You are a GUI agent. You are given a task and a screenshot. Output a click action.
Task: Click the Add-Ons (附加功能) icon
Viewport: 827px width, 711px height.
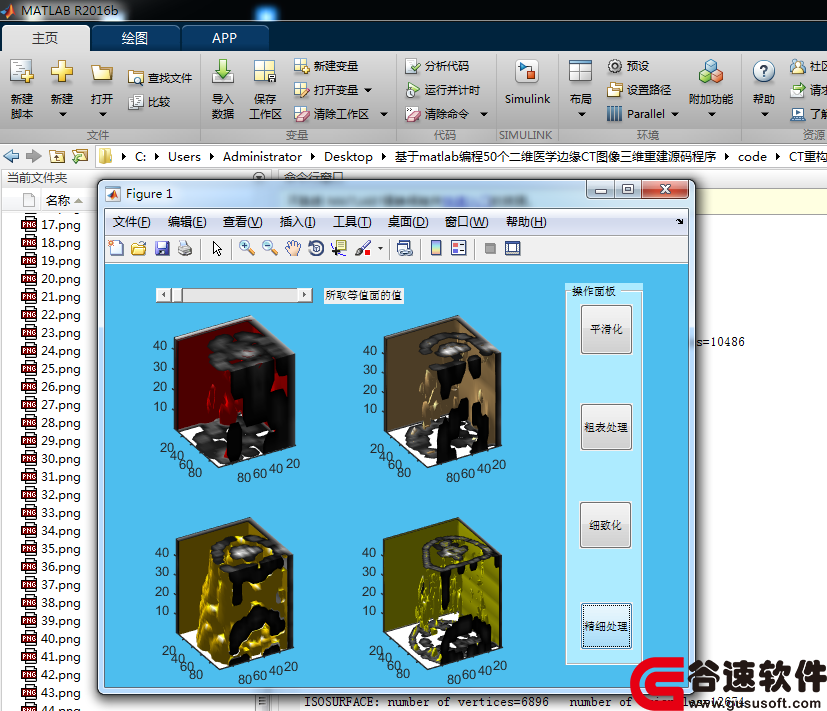click(x=710, y=72)
